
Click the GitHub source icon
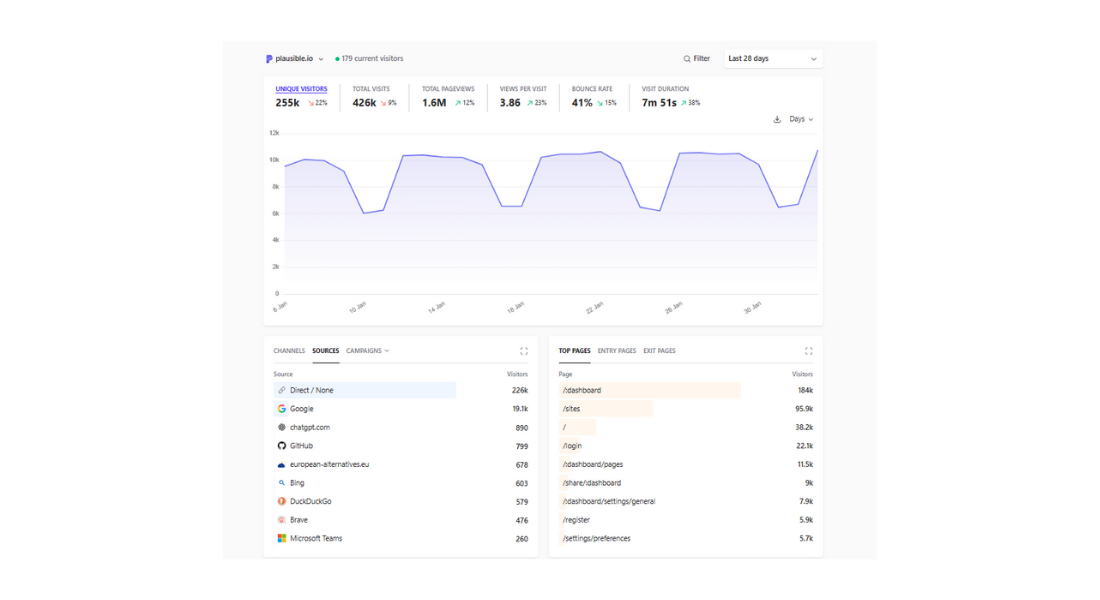(x=282, y=446)
